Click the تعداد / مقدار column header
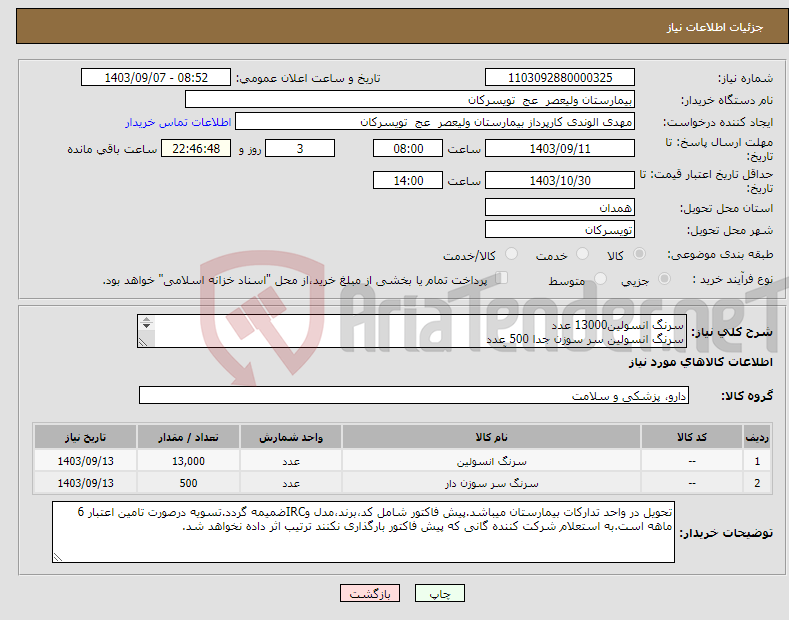 188,437
